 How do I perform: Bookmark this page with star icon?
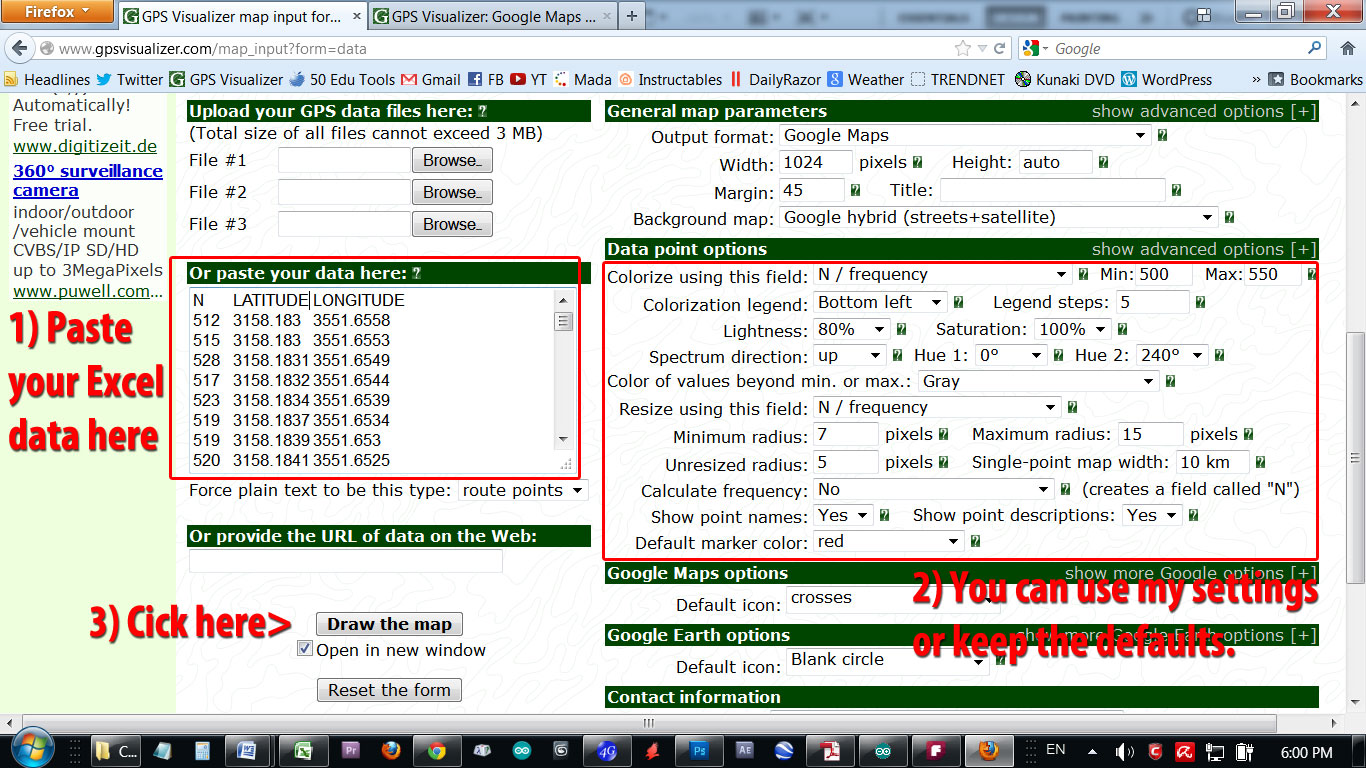963,48
